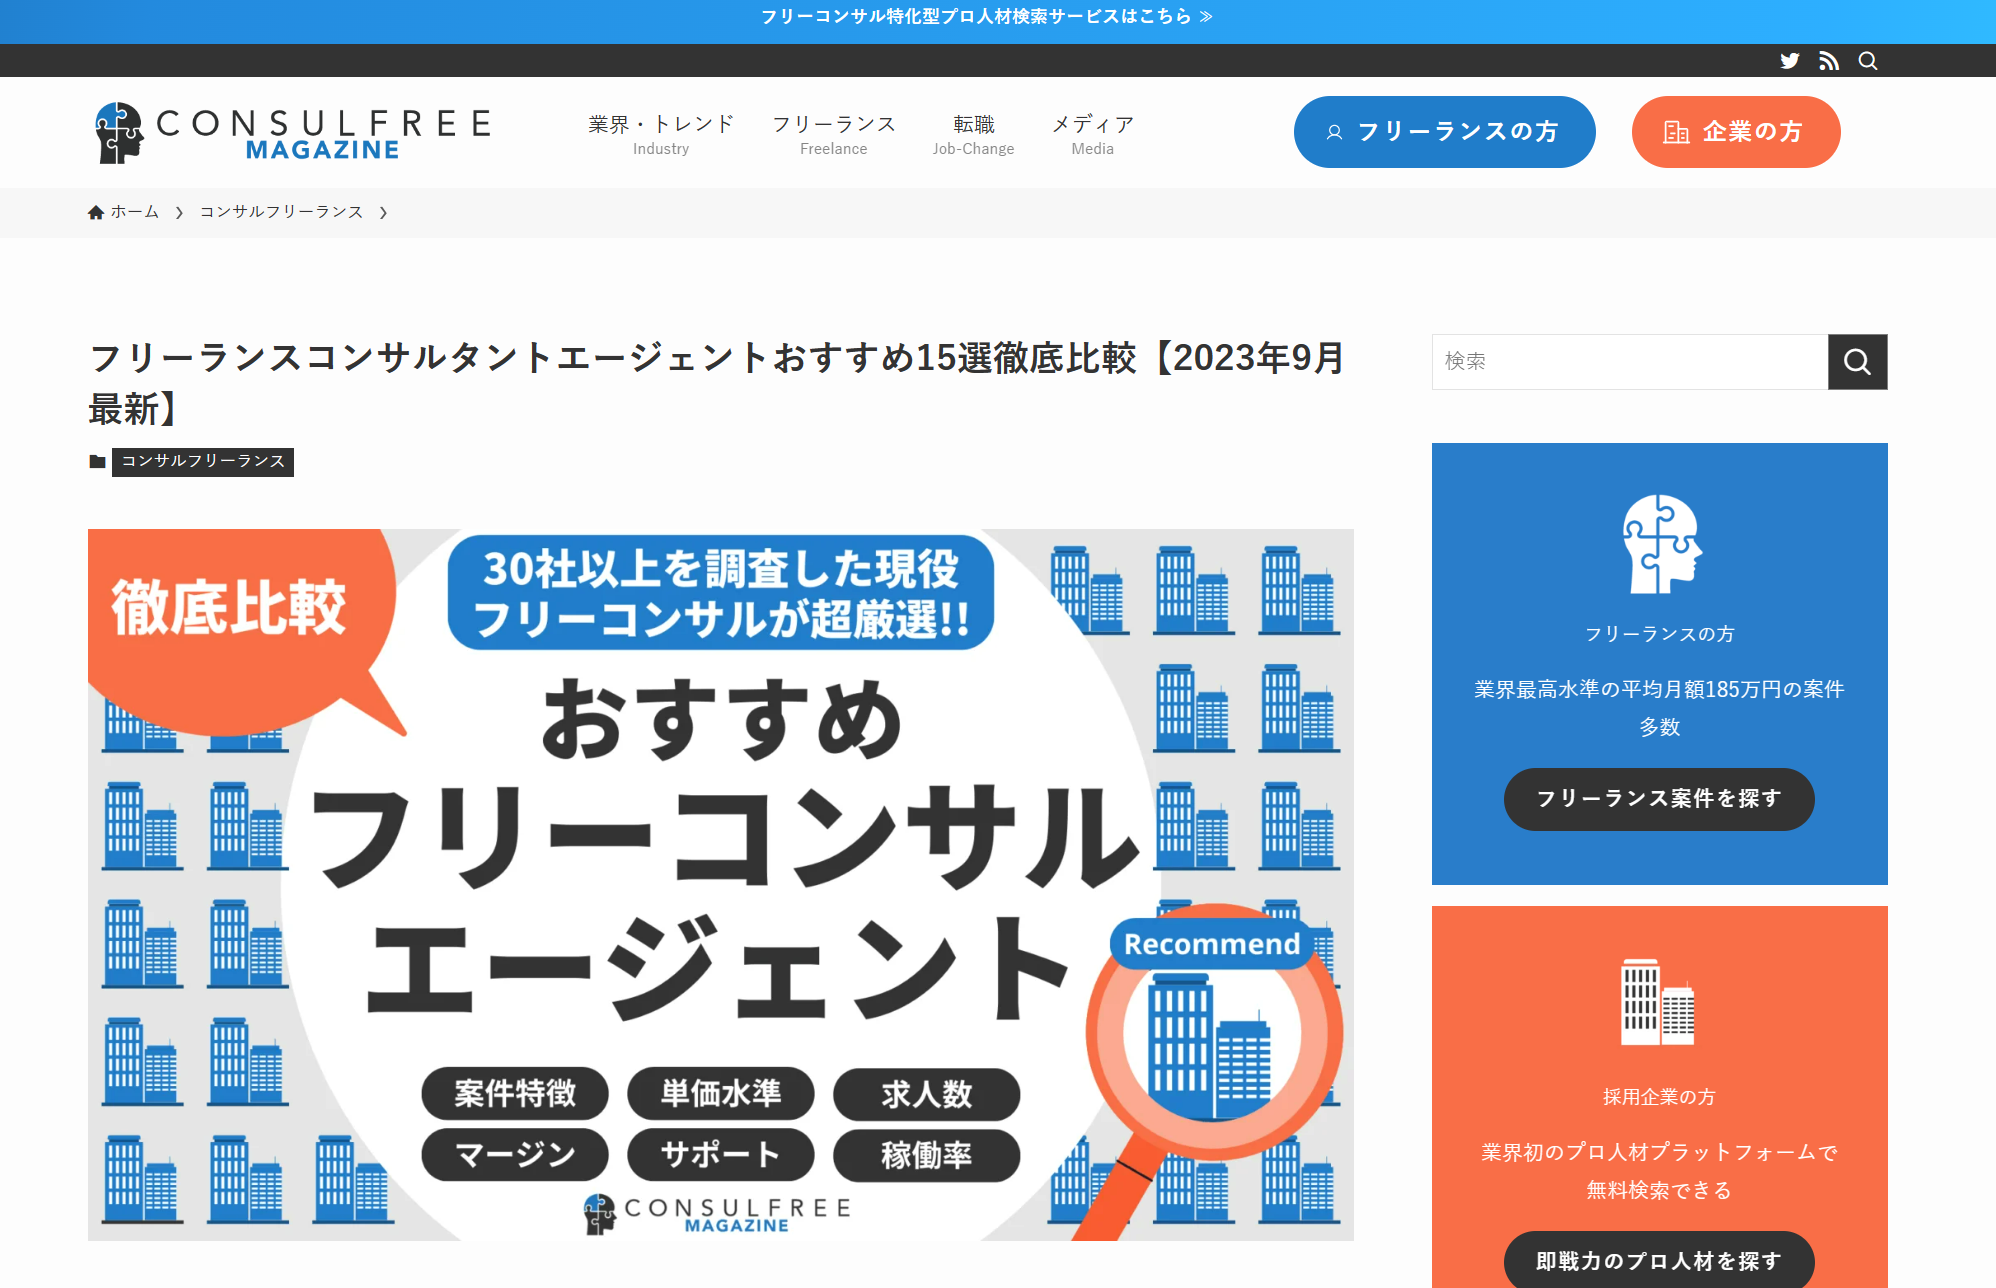Click the blue フリーランスの方 button
The height and width of the screenshot is (1288, 1996).
(1444, 132)
